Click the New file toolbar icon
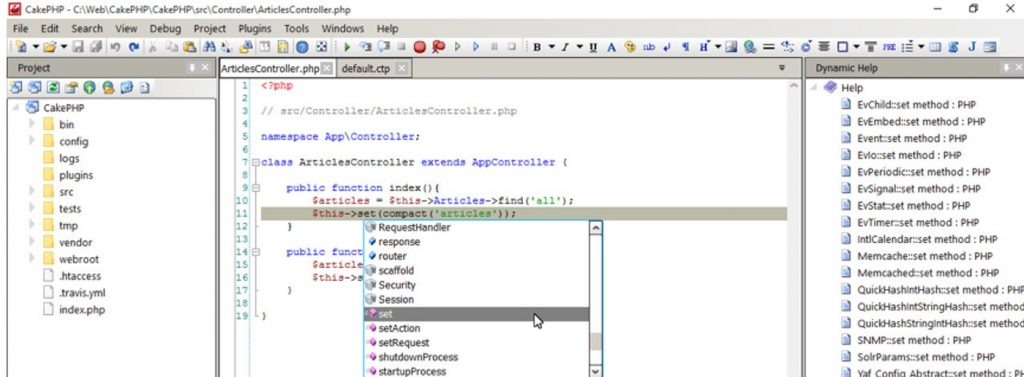Viewport: 1024px width, 377px height. (x=22, y=47)
